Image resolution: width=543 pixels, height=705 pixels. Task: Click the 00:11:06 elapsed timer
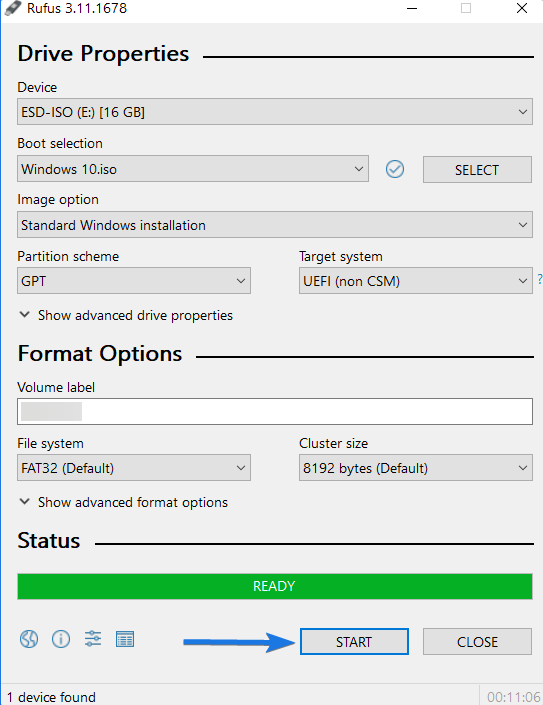(x=514, y=697)
